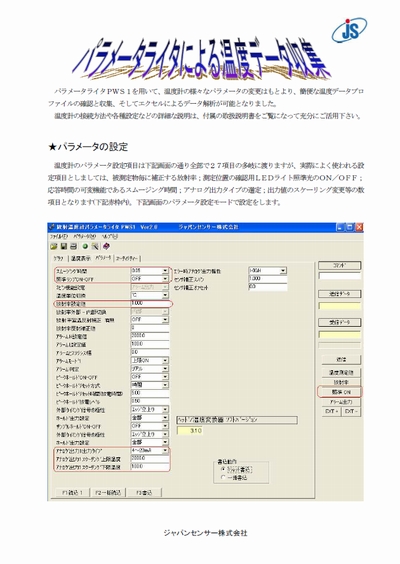Click the ピークホールドリセット時間 input field

point(150,393)
